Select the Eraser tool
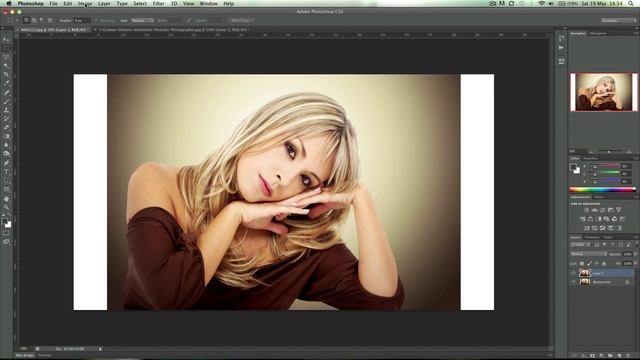 [6, 128]
